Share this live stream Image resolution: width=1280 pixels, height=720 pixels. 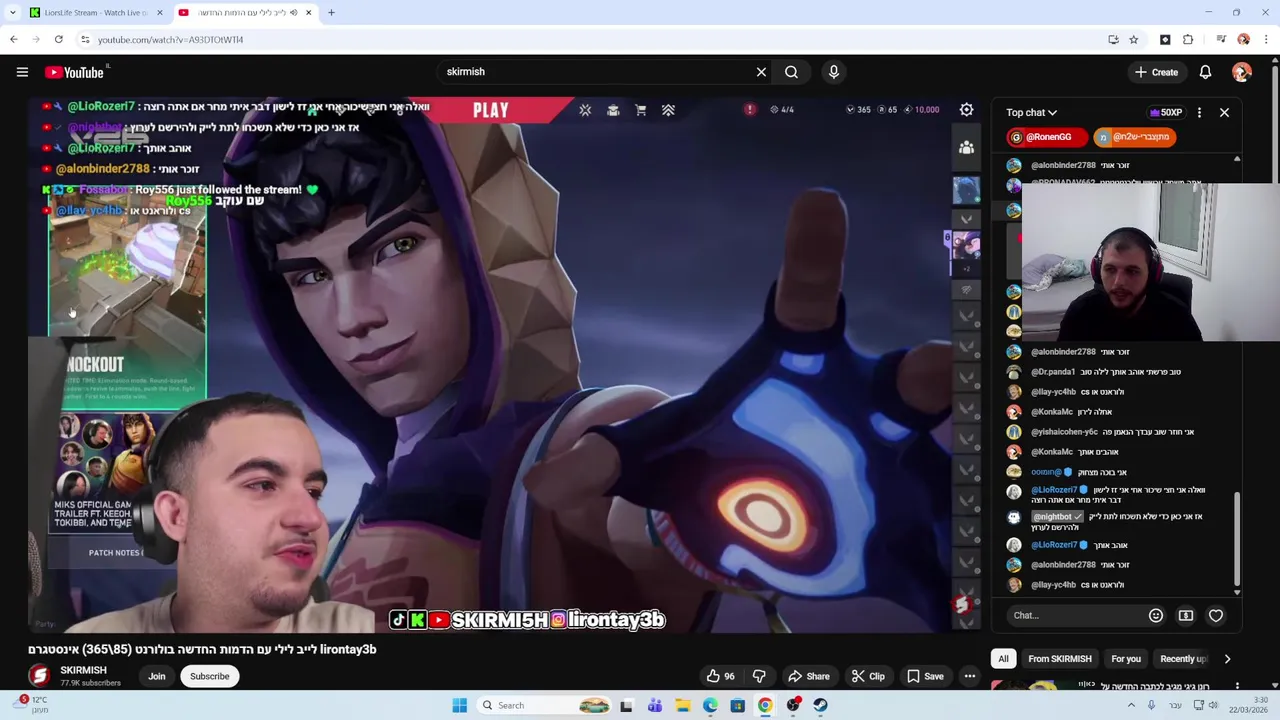808,676
